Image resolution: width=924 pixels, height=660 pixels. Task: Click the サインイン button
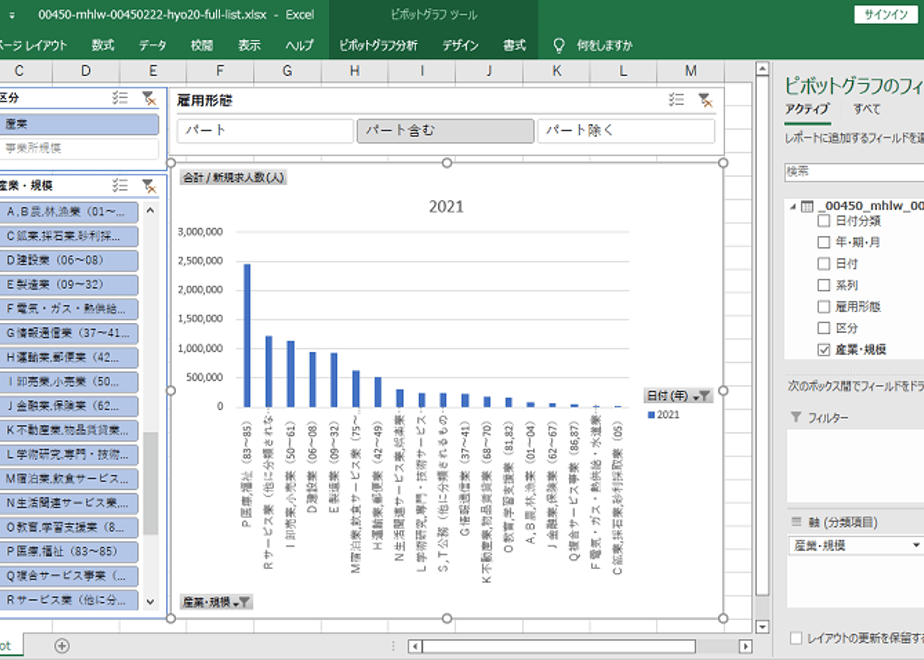886,15
